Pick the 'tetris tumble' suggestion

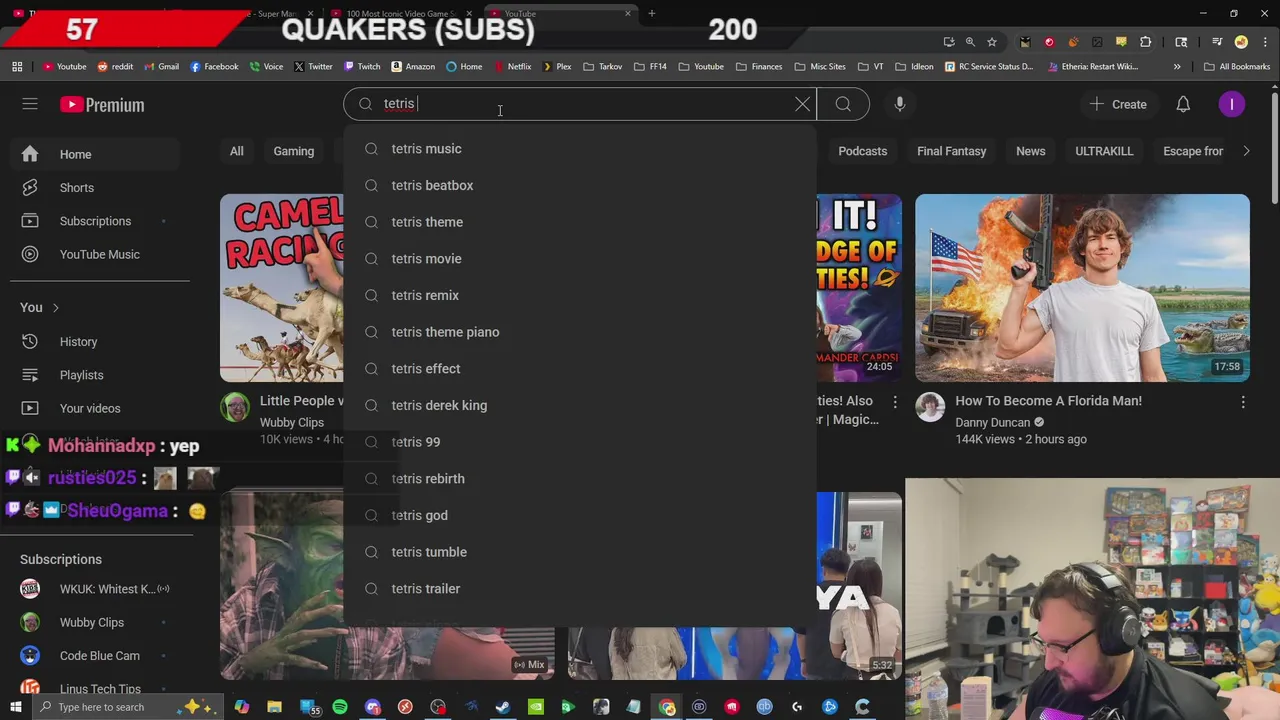coord(580,552)
